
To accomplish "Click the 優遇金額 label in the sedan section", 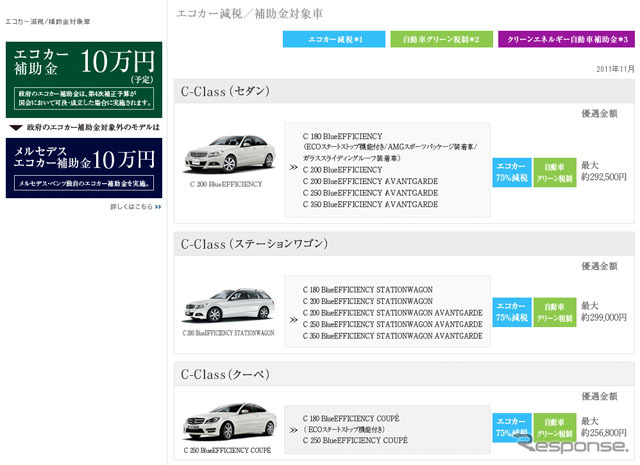I will pos(599,113).
